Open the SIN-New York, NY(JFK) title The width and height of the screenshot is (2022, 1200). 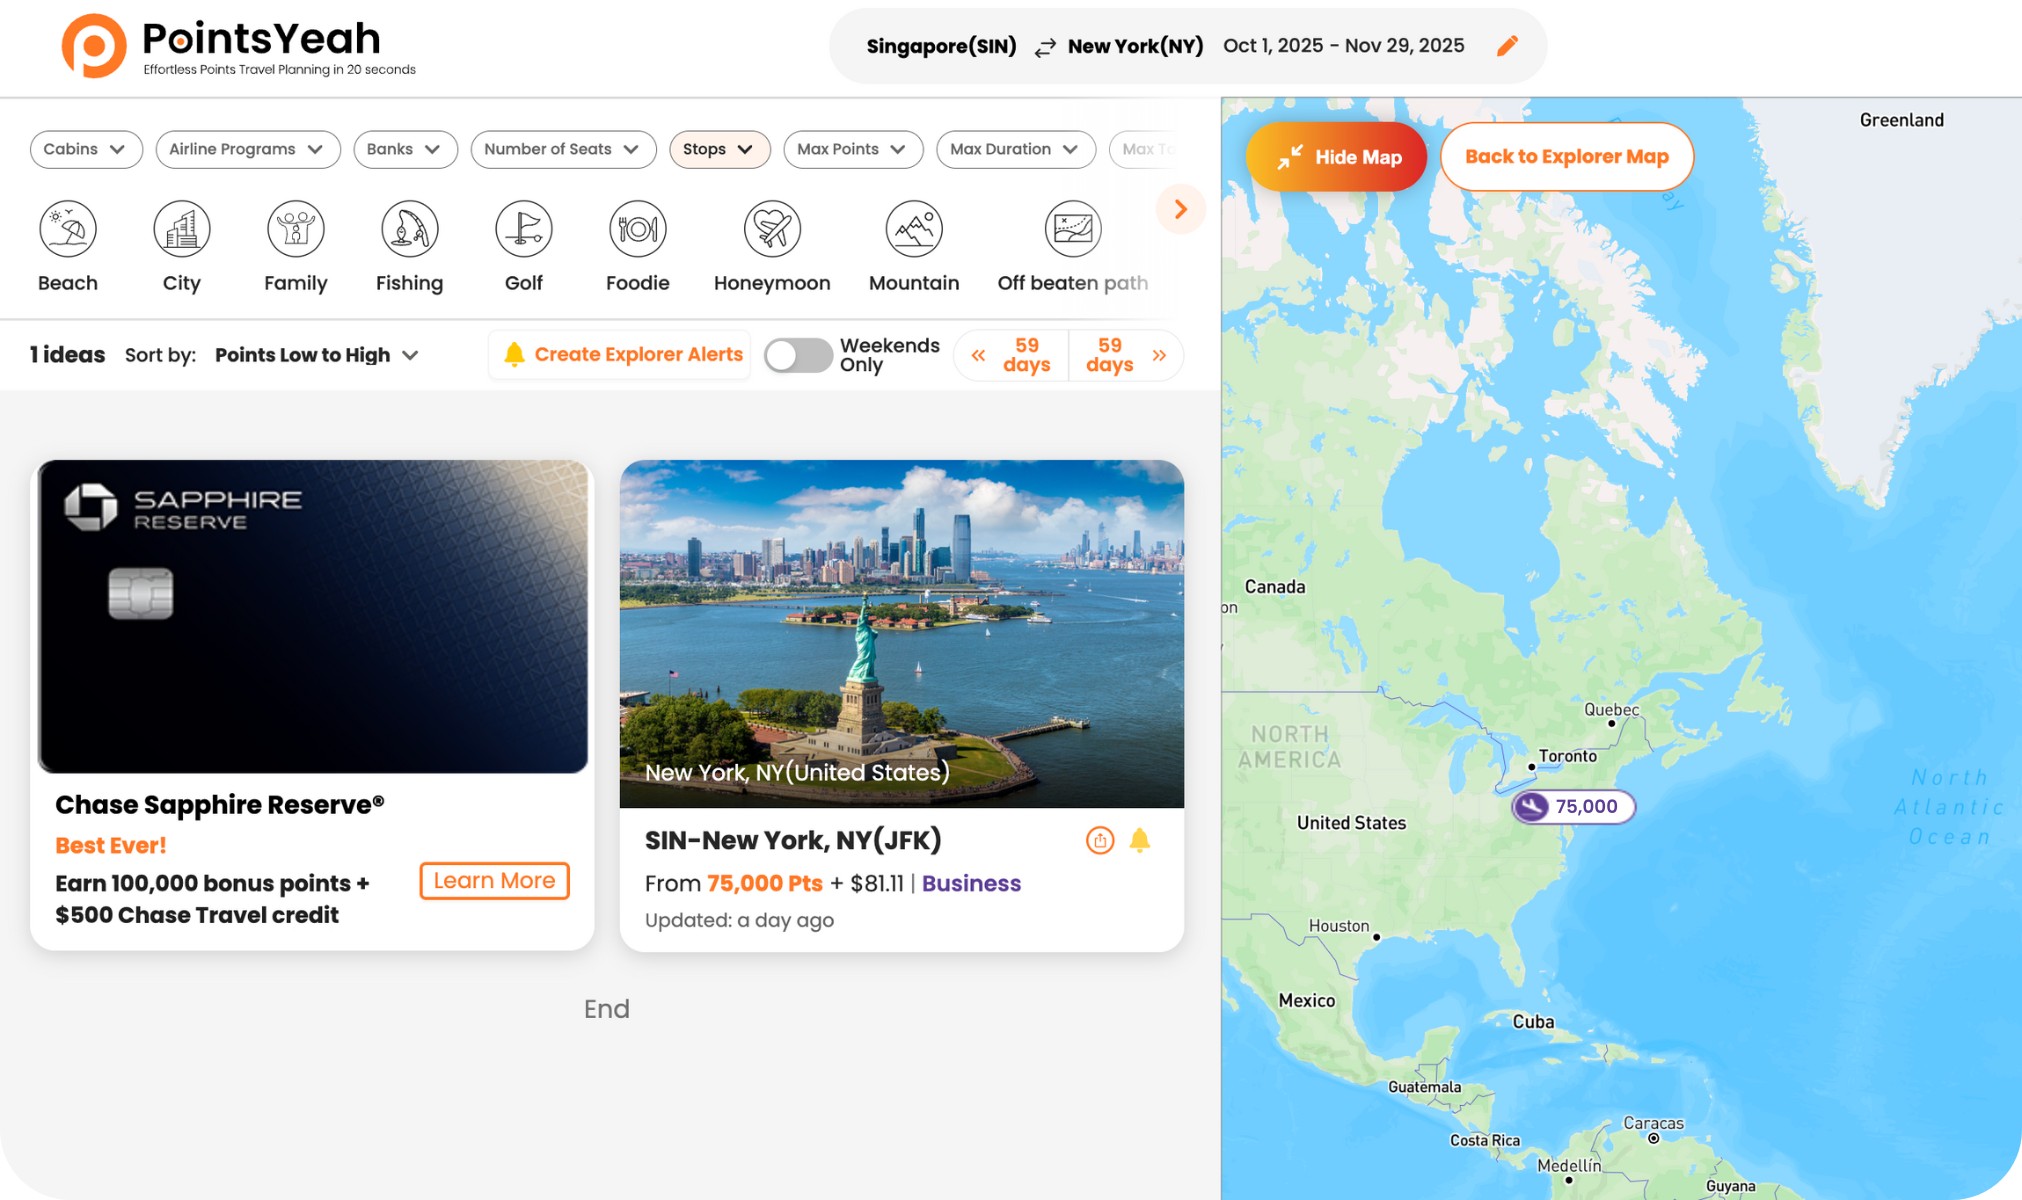(x=793, y=840)
